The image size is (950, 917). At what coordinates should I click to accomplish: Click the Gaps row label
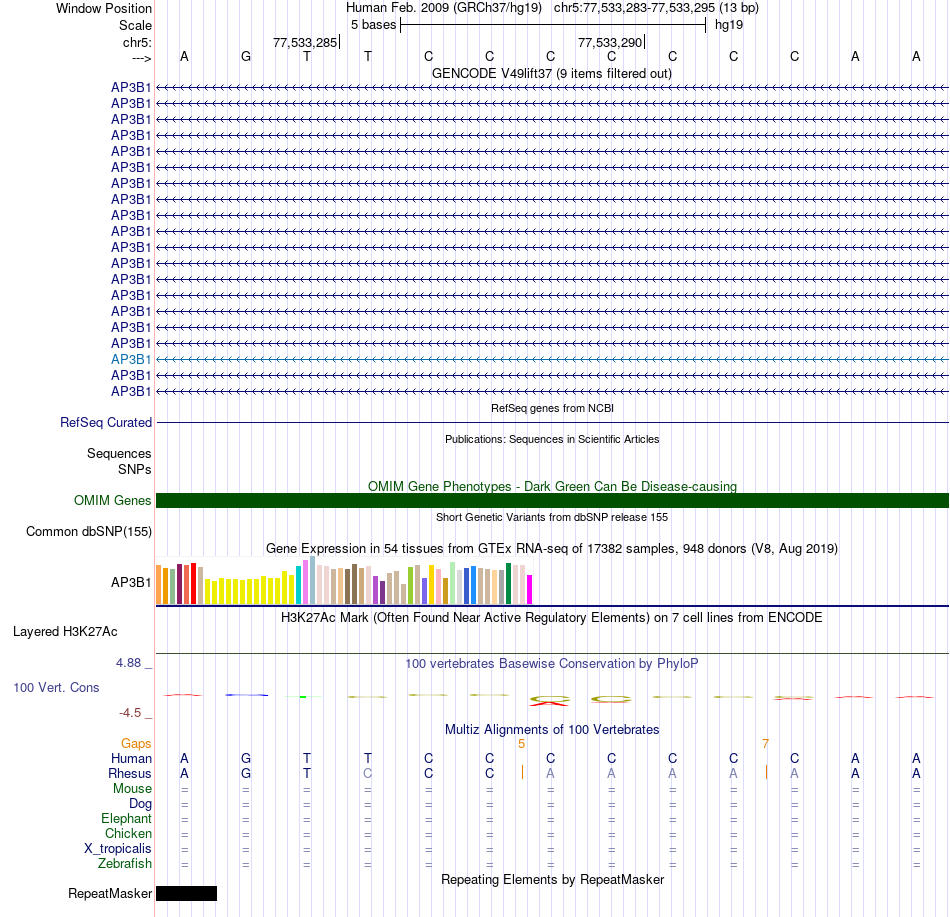[136, 743]
